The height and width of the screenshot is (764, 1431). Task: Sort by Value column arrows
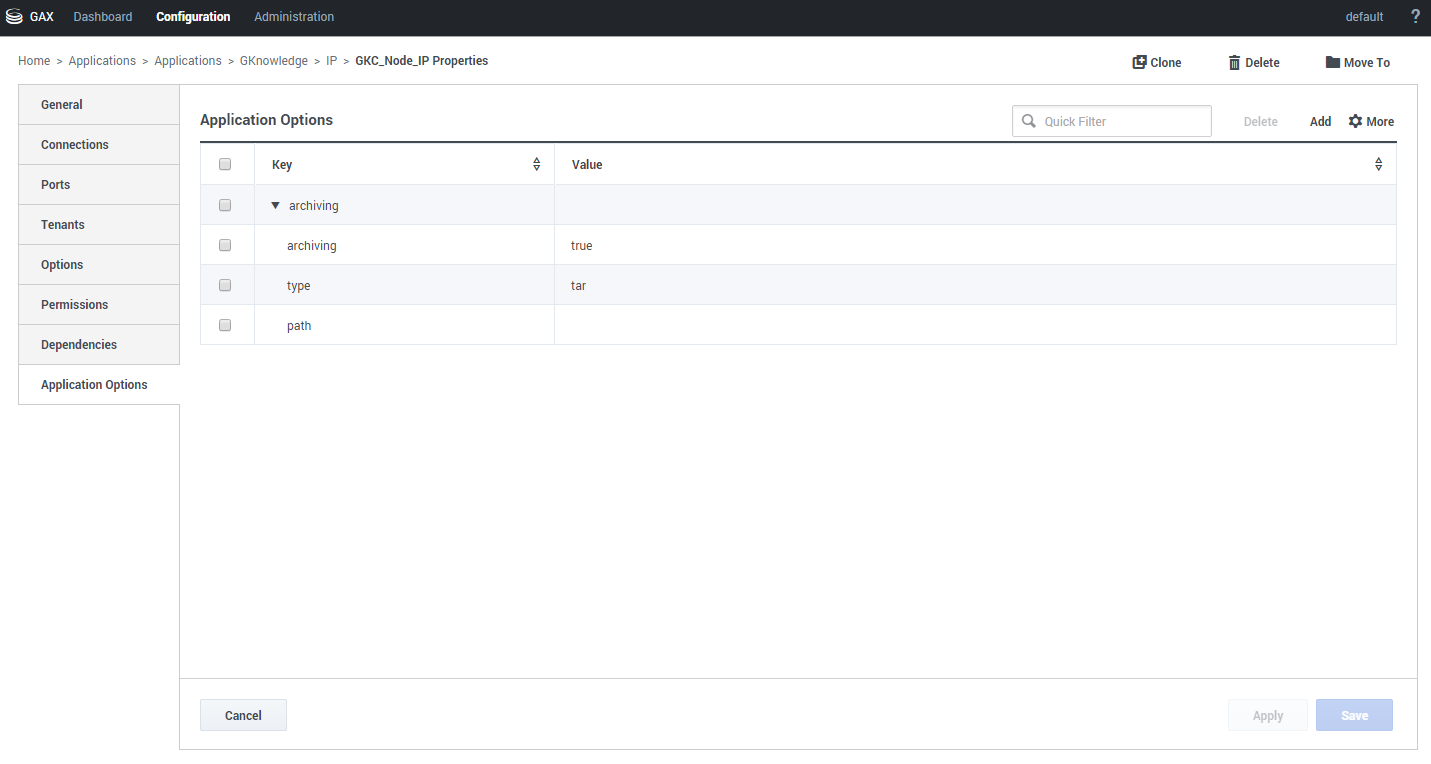click(1378, 164)
